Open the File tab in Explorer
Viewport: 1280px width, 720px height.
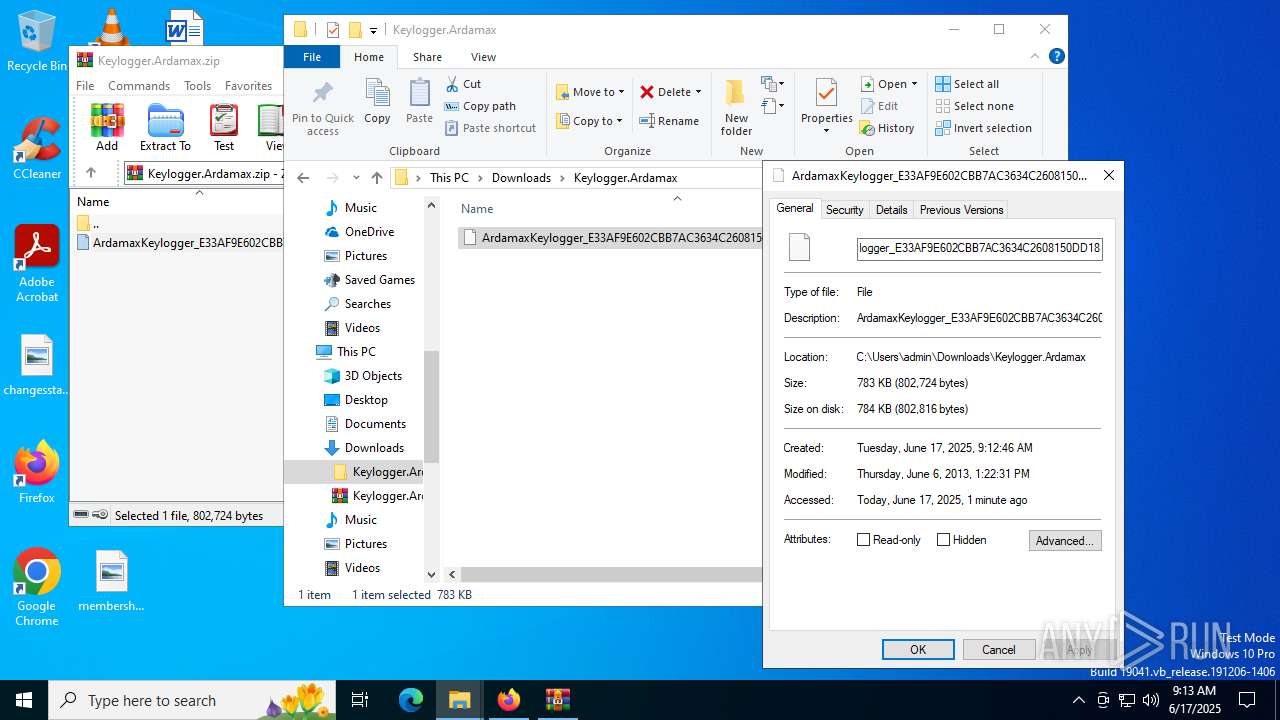click(312, 57)
